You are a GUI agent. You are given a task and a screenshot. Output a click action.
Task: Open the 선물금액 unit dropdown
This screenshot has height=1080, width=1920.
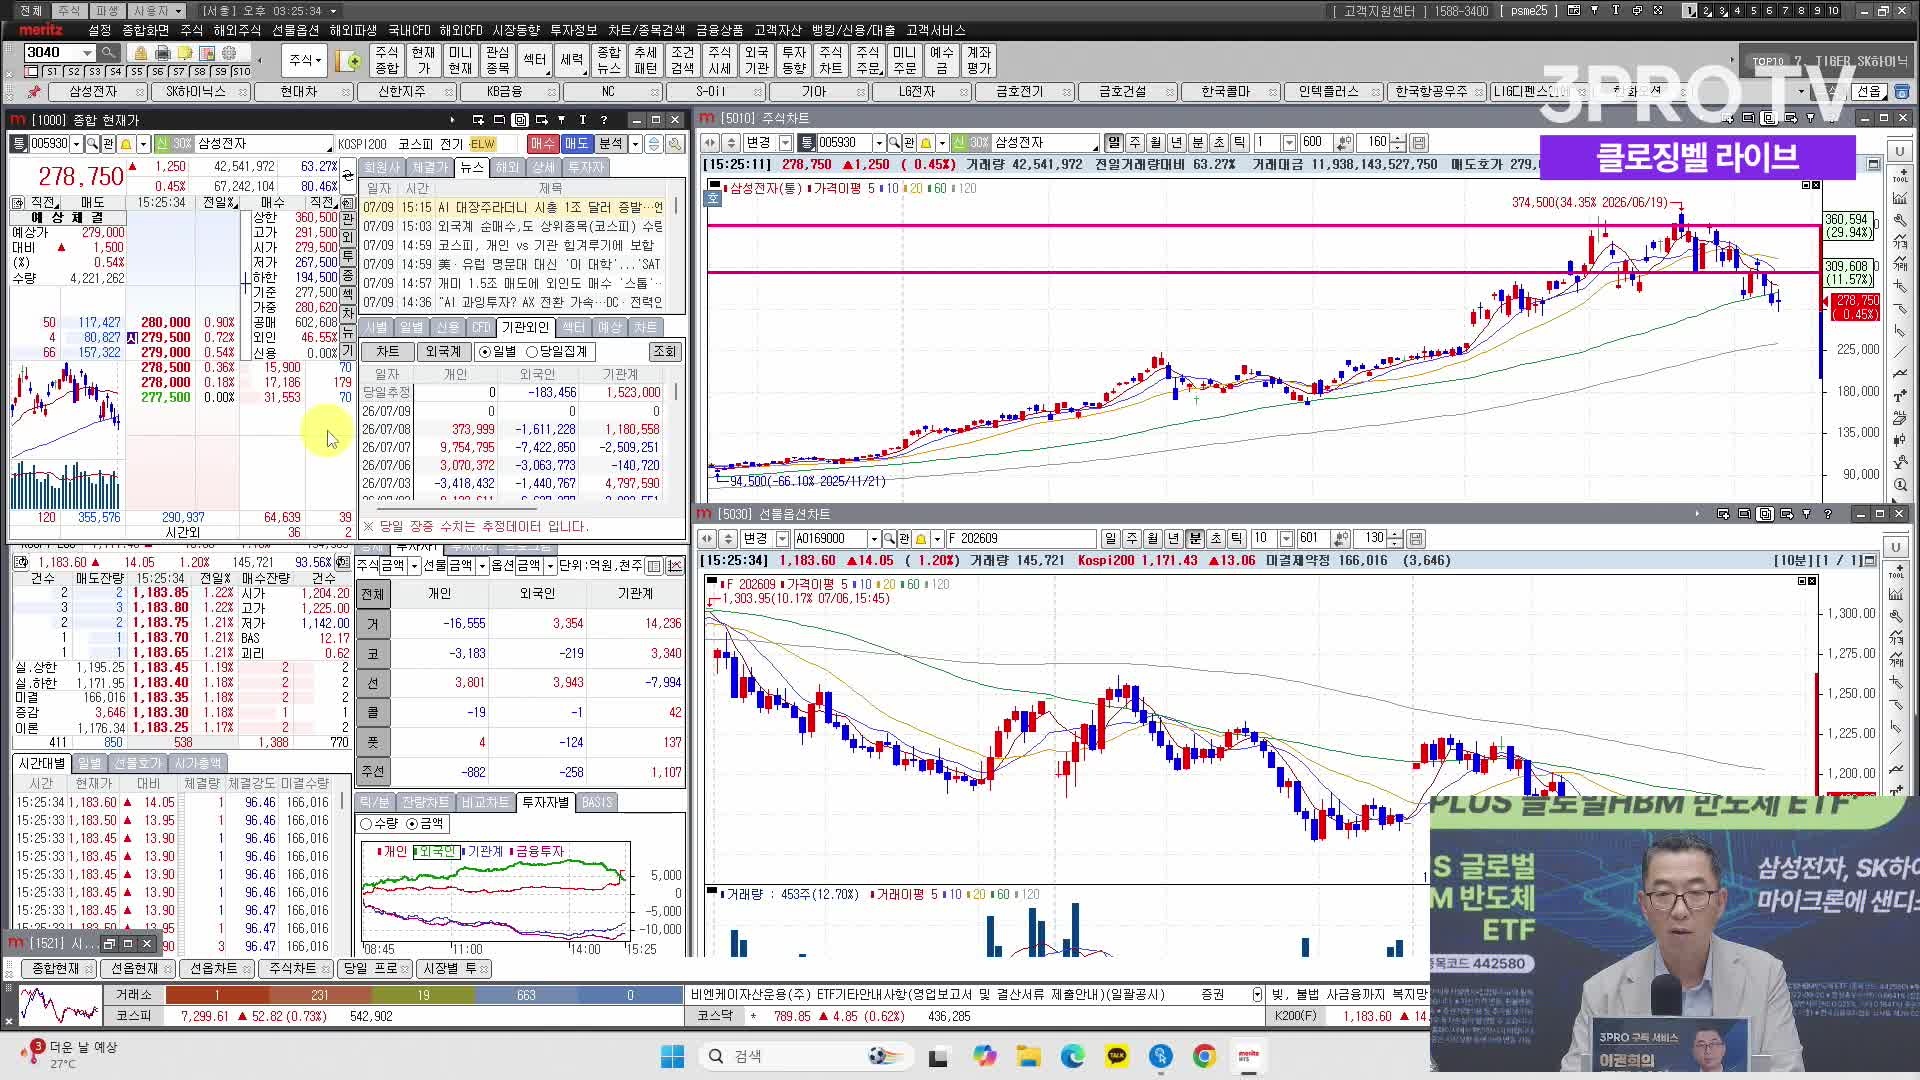(x=482, y=566)
